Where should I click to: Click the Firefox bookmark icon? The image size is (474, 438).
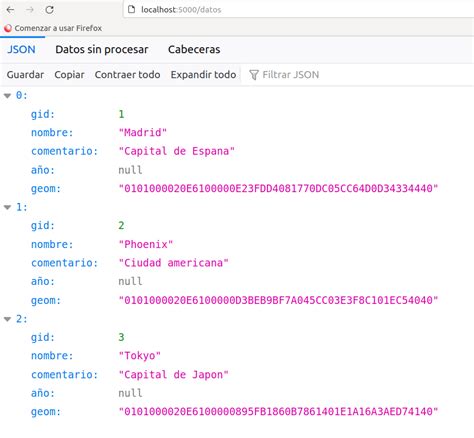click(x=8, y=28)
